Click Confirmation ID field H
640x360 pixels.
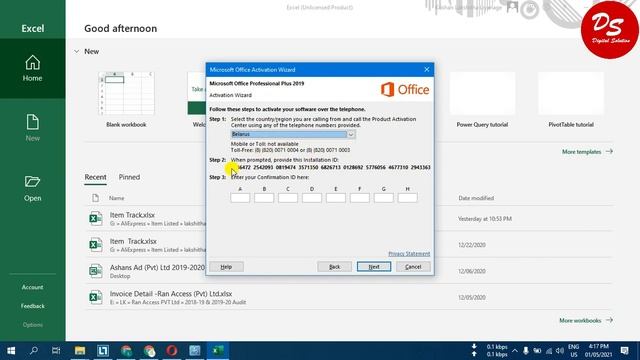coord(407,198)
